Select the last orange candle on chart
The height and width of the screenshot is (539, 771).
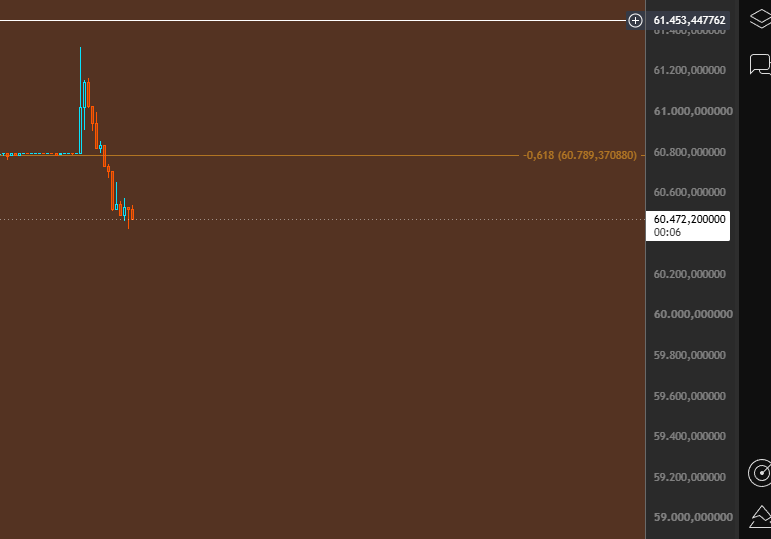click(132, 213)
